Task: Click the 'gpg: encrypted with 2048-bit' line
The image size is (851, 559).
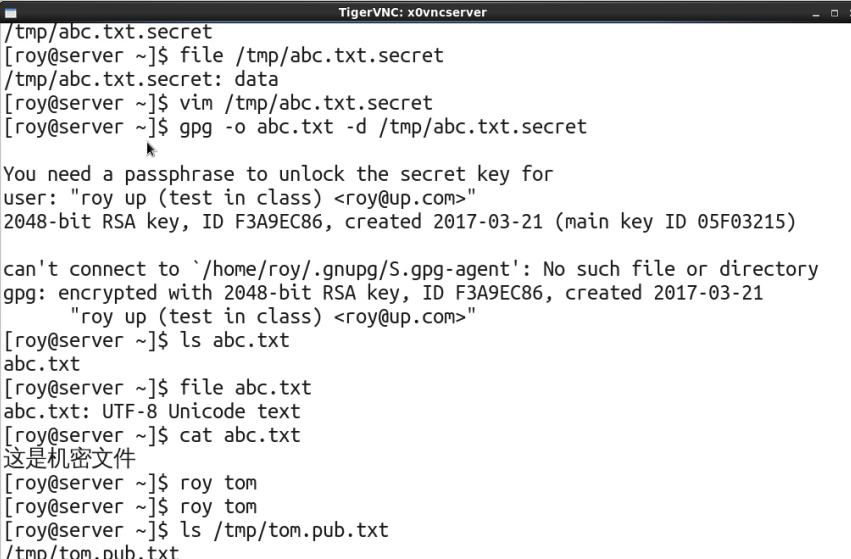Action: click(383, 293)
